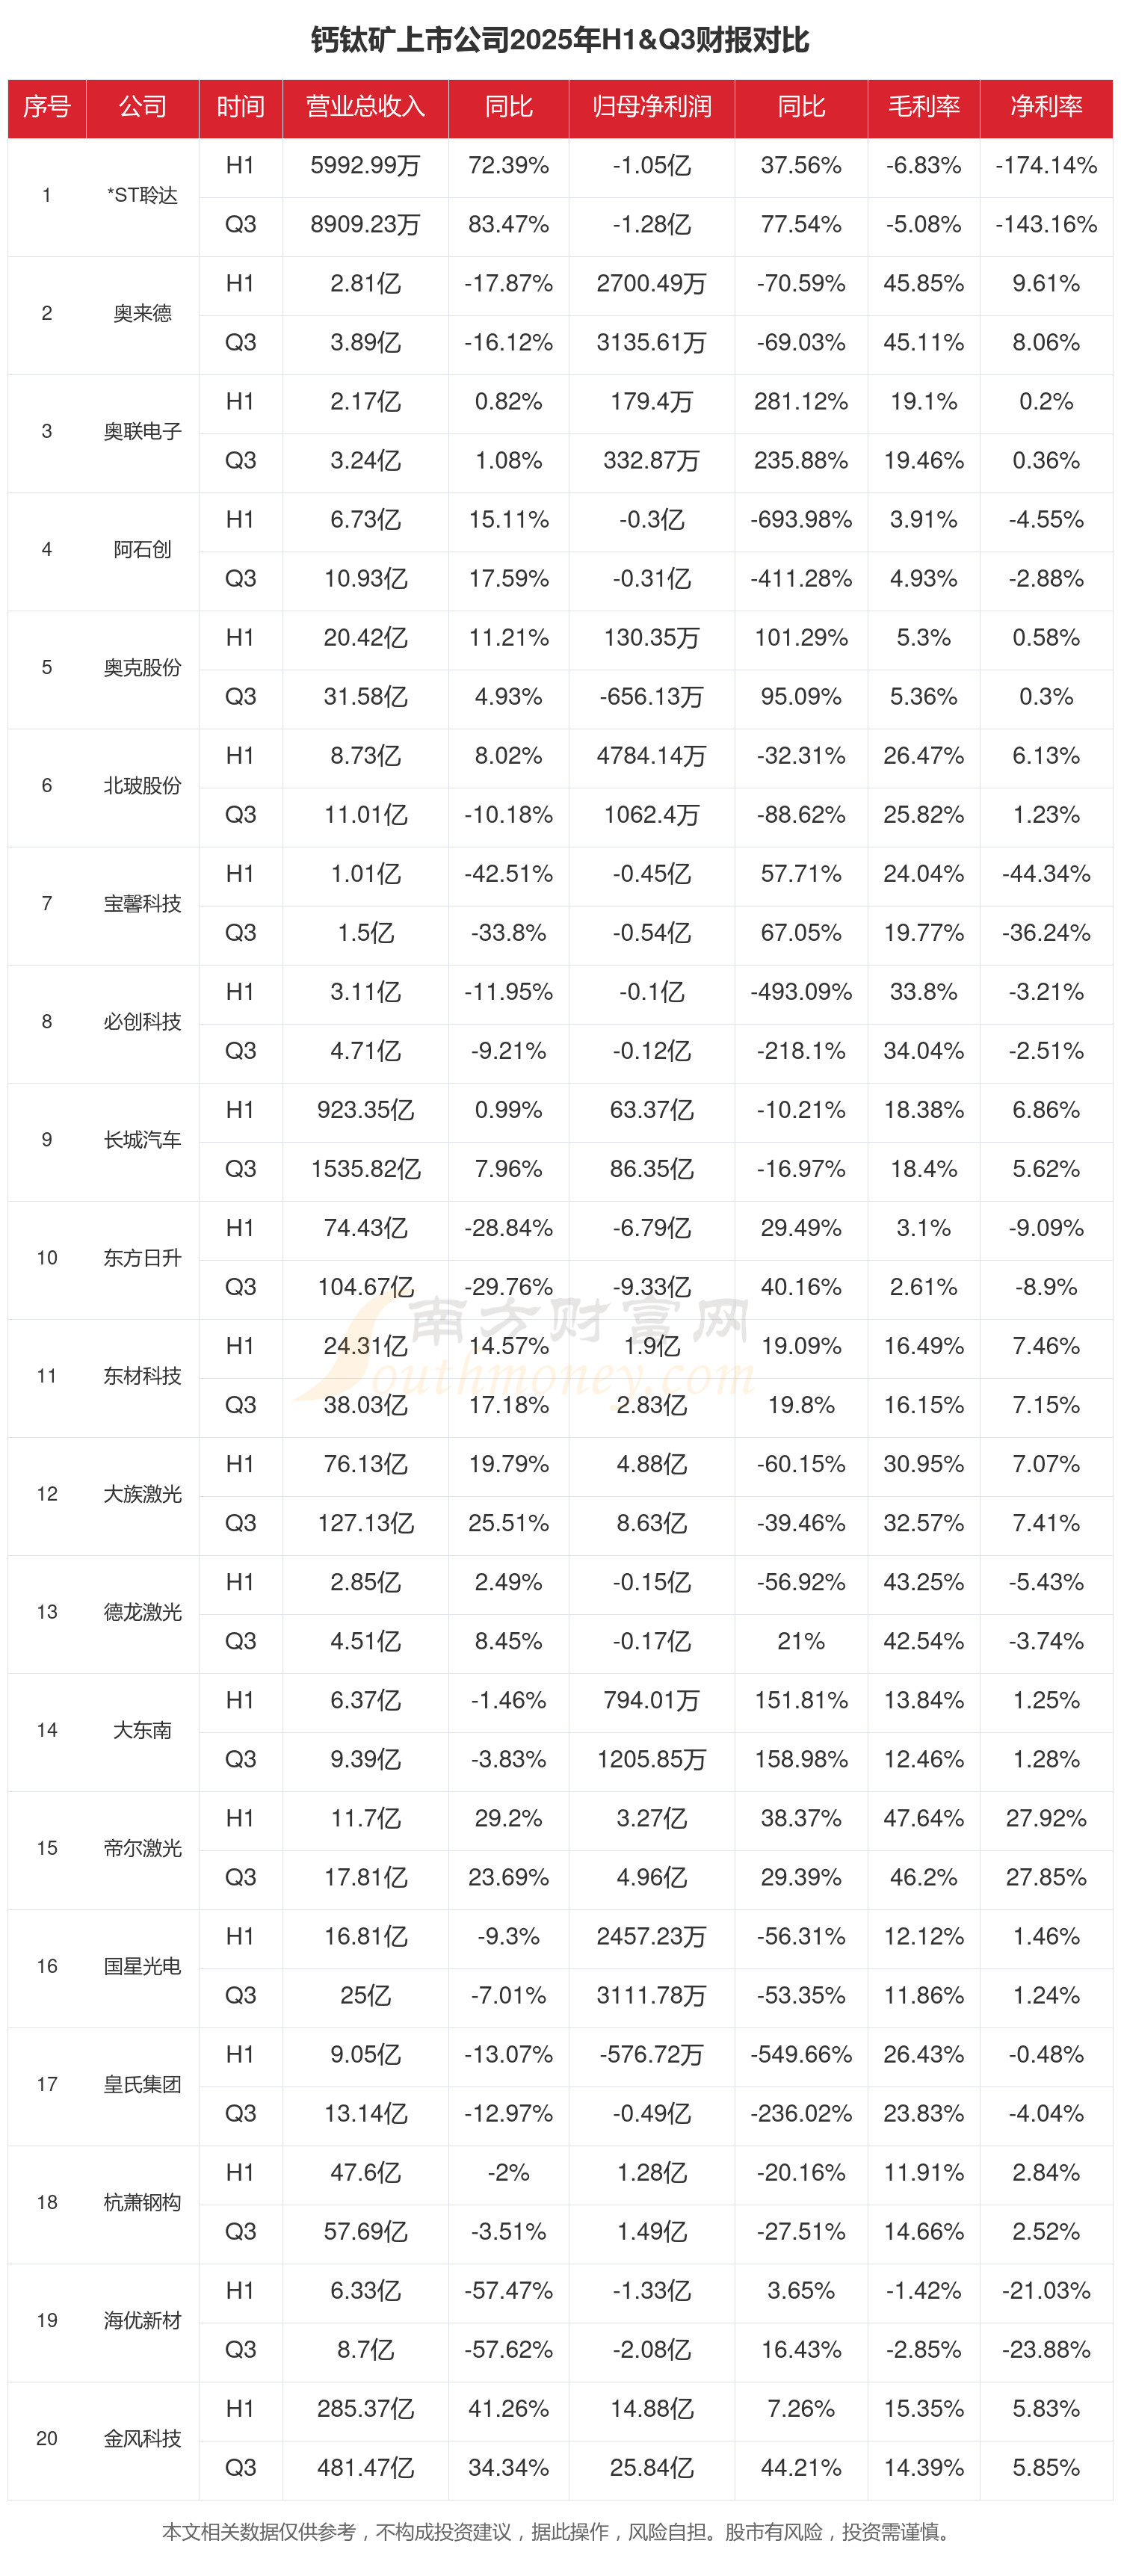Select the -174.14% net margin cell
The width and height of the screenshot is (1121, 2576).
coord(1045,165)
